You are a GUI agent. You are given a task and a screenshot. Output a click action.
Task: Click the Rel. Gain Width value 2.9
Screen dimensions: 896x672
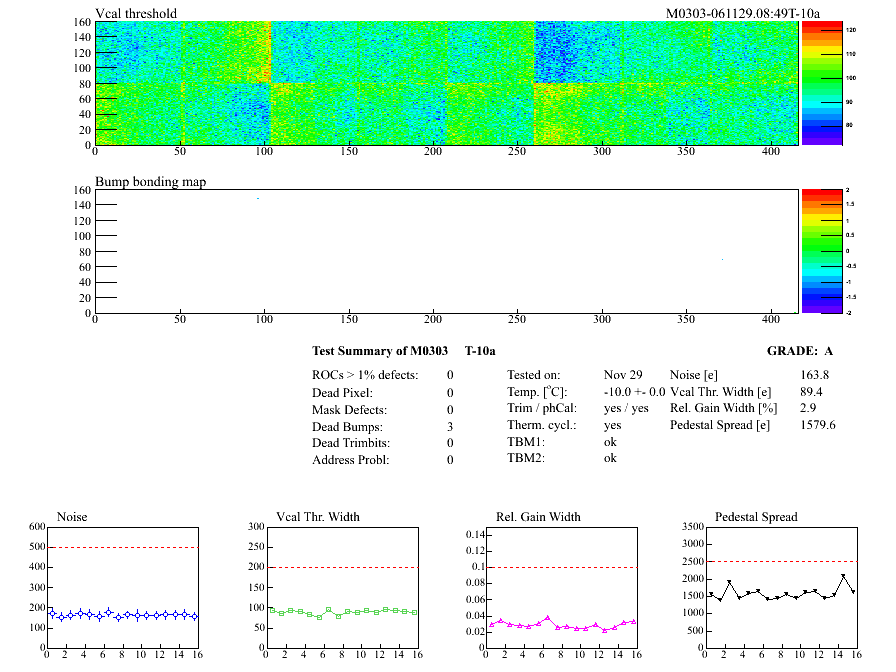[807, 409]
